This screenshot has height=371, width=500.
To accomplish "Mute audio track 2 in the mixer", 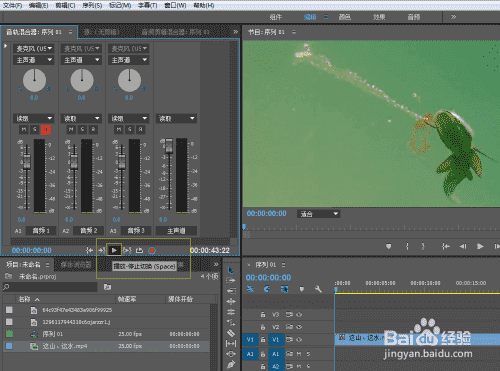I will pos(71,129).
